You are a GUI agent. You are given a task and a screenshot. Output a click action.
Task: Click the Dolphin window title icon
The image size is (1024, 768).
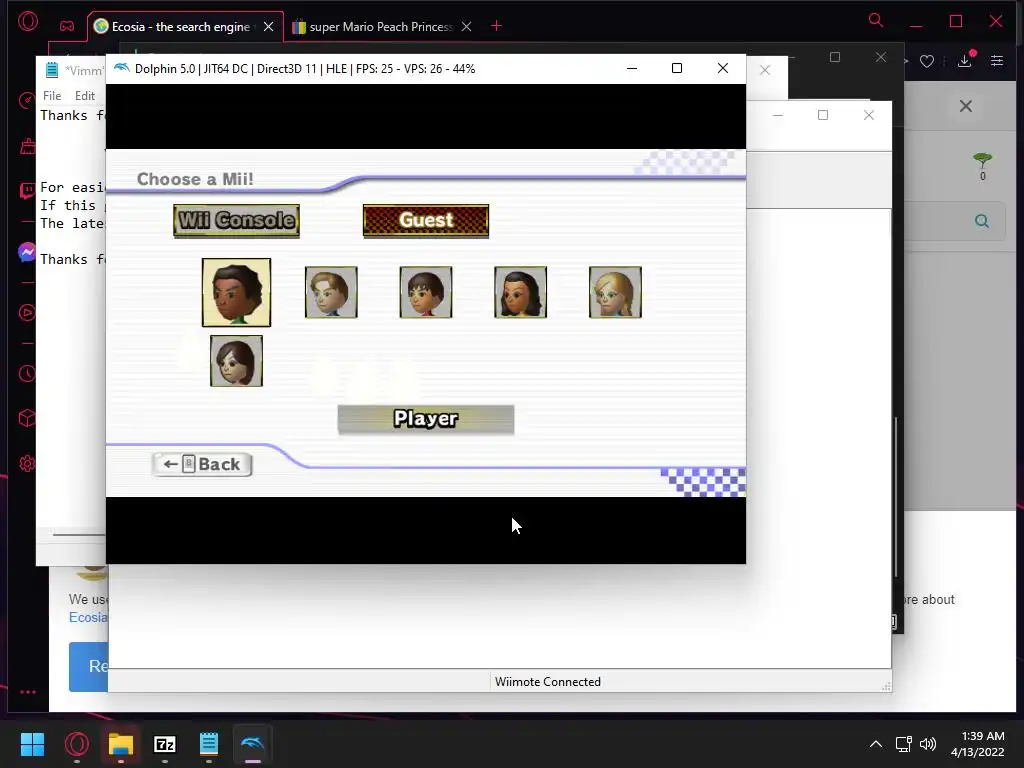point(121,68)
